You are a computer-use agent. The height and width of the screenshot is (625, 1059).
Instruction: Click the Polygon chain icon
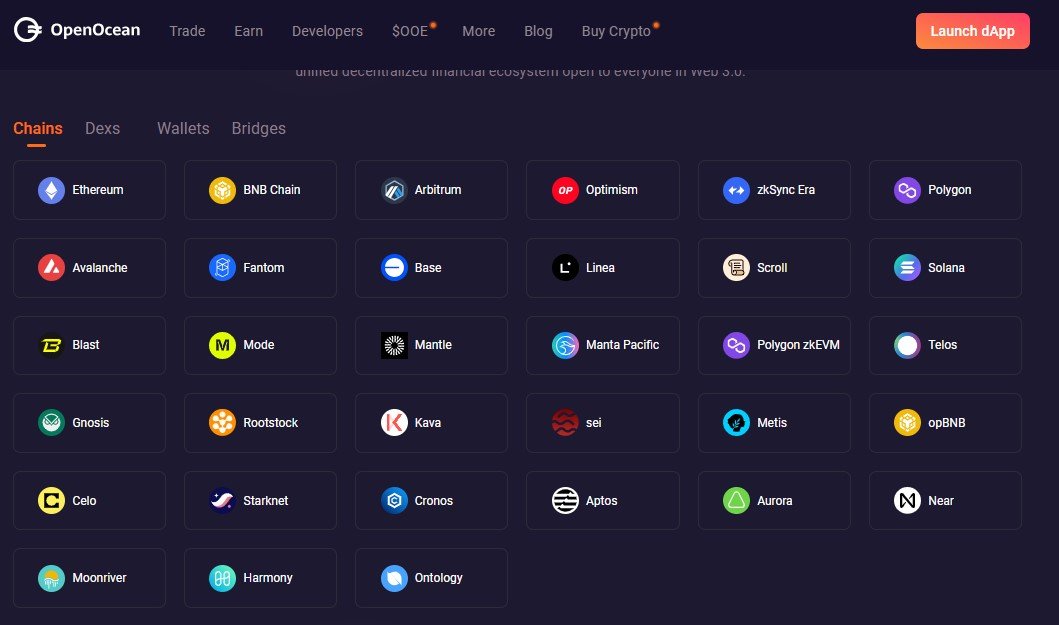907,191
